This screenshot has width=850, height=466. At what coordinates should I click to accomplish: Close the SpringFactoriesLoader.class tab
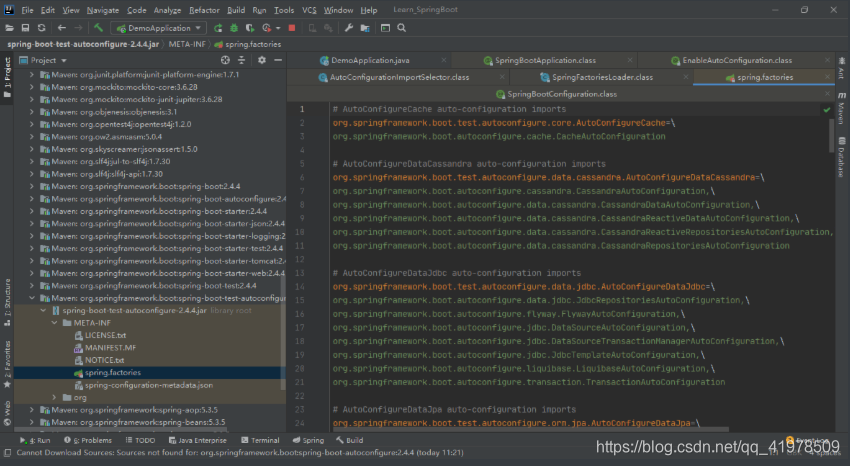pos(686,77)
